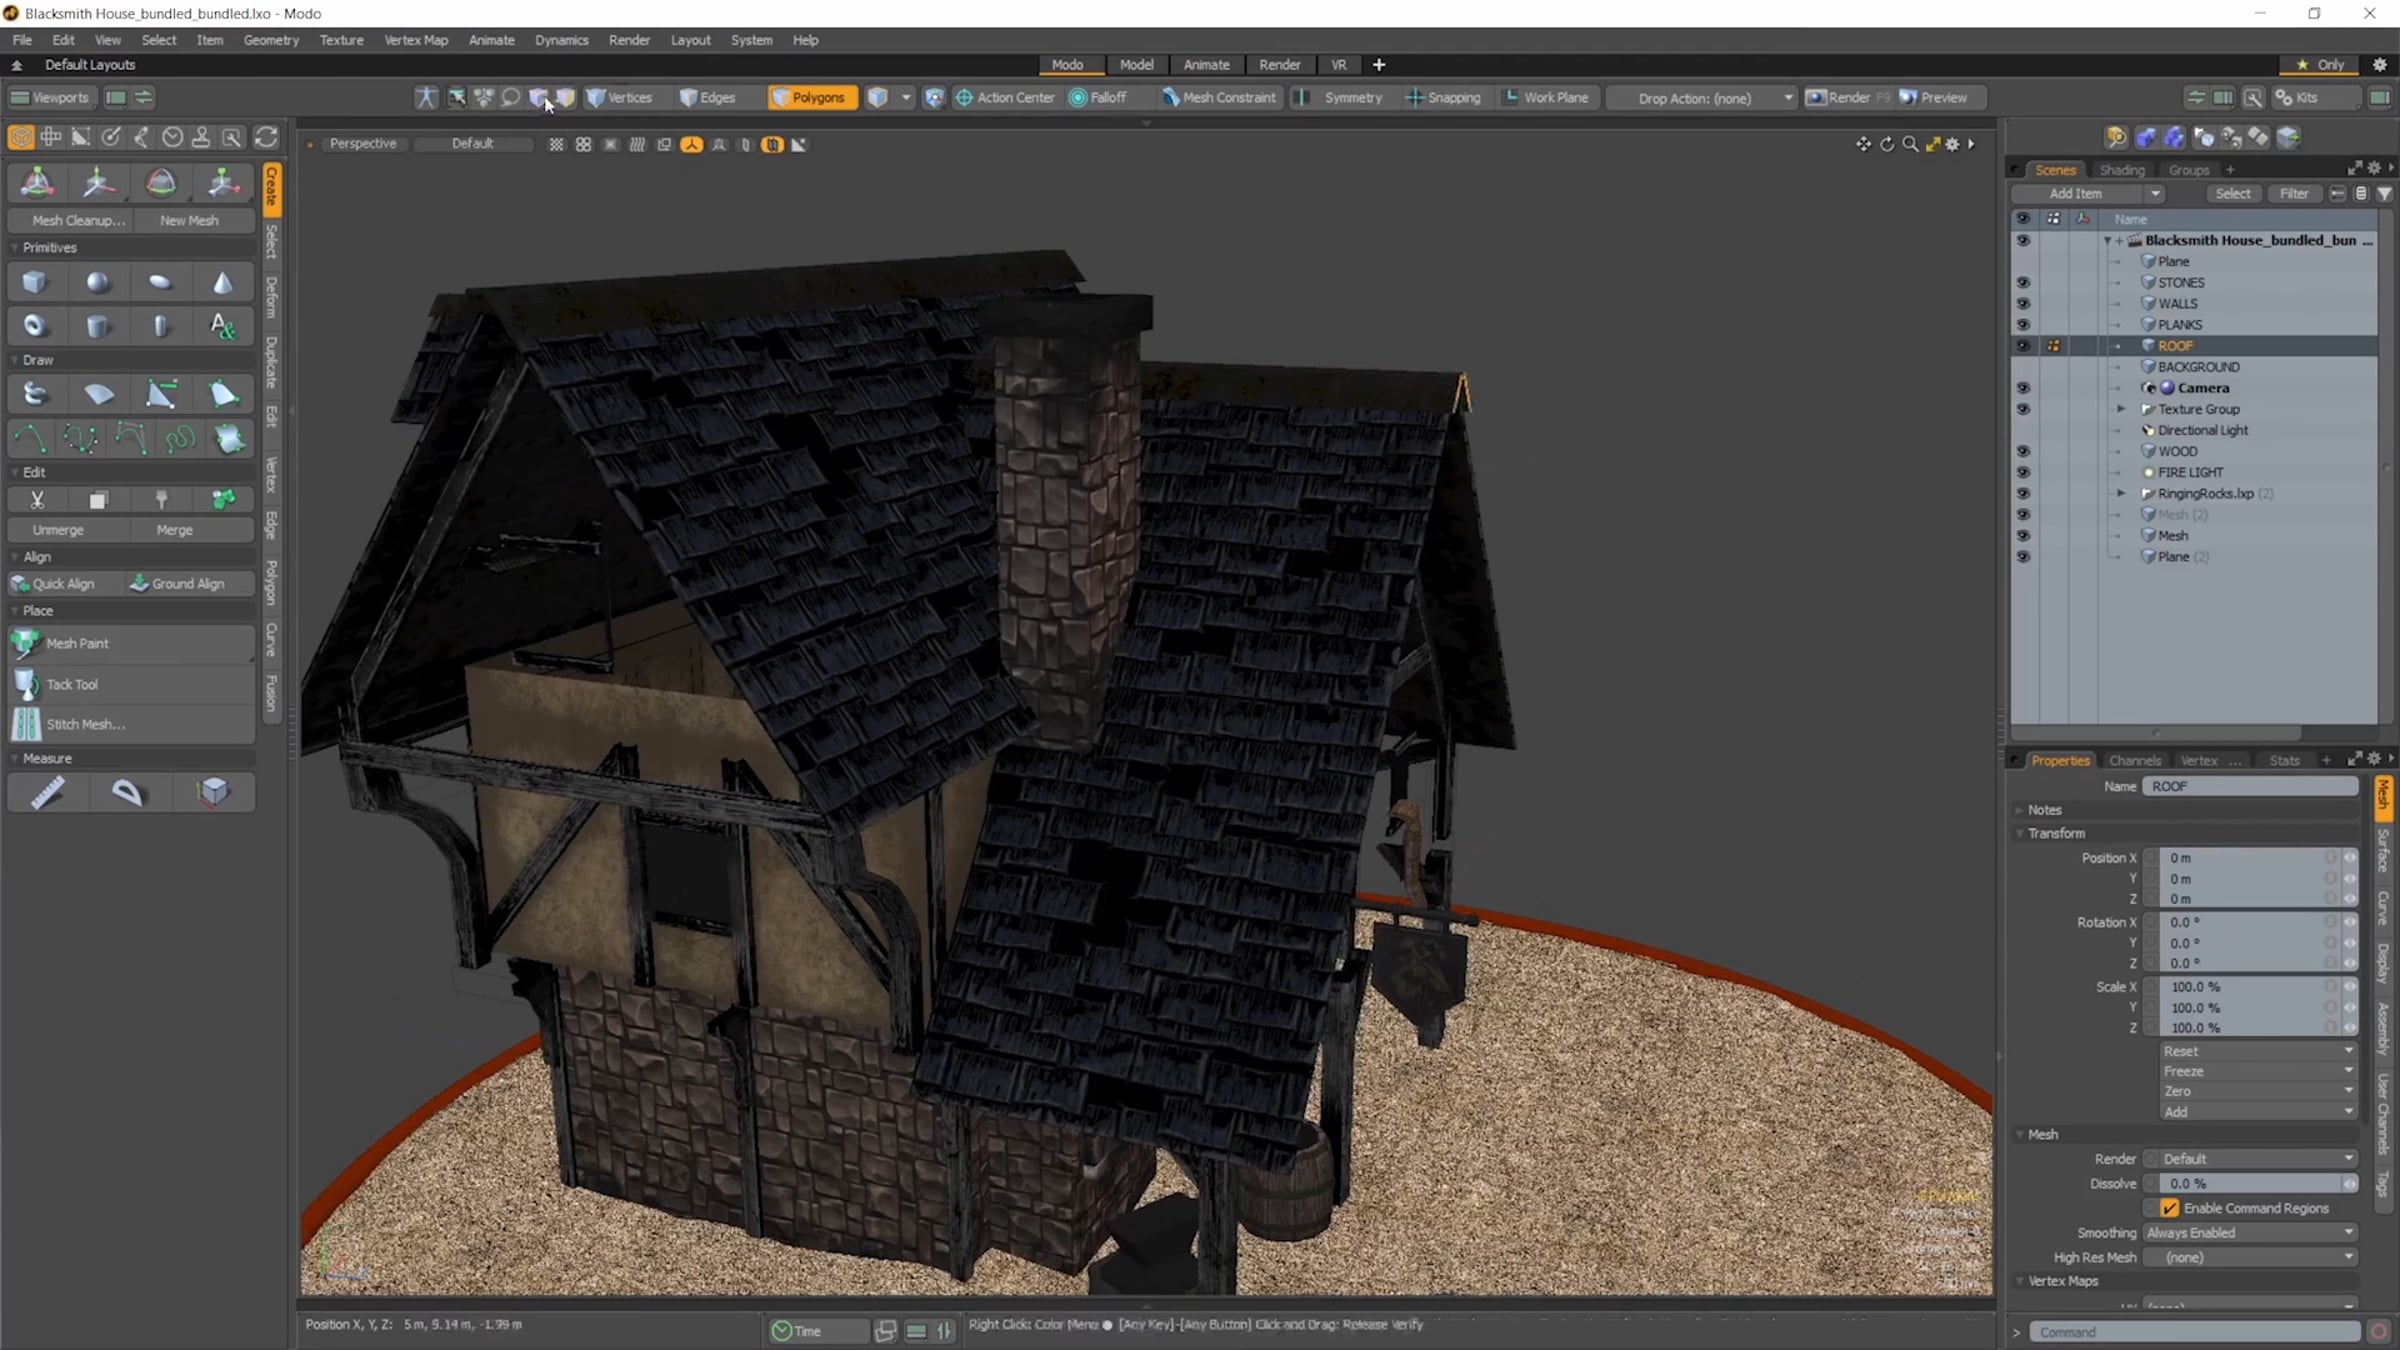Activate the ruler measure tool
The height and width of the screenshot is (1350, 2400).
[47, 793]
